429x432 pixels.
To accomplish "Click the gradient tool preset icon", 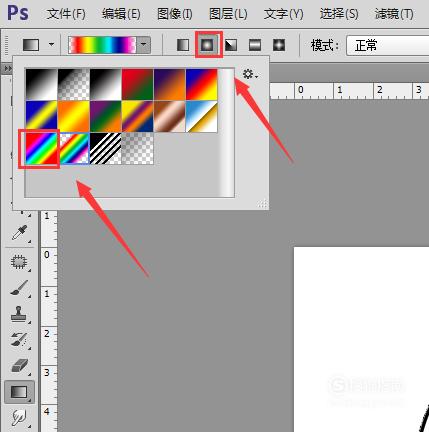I will 31,45.
